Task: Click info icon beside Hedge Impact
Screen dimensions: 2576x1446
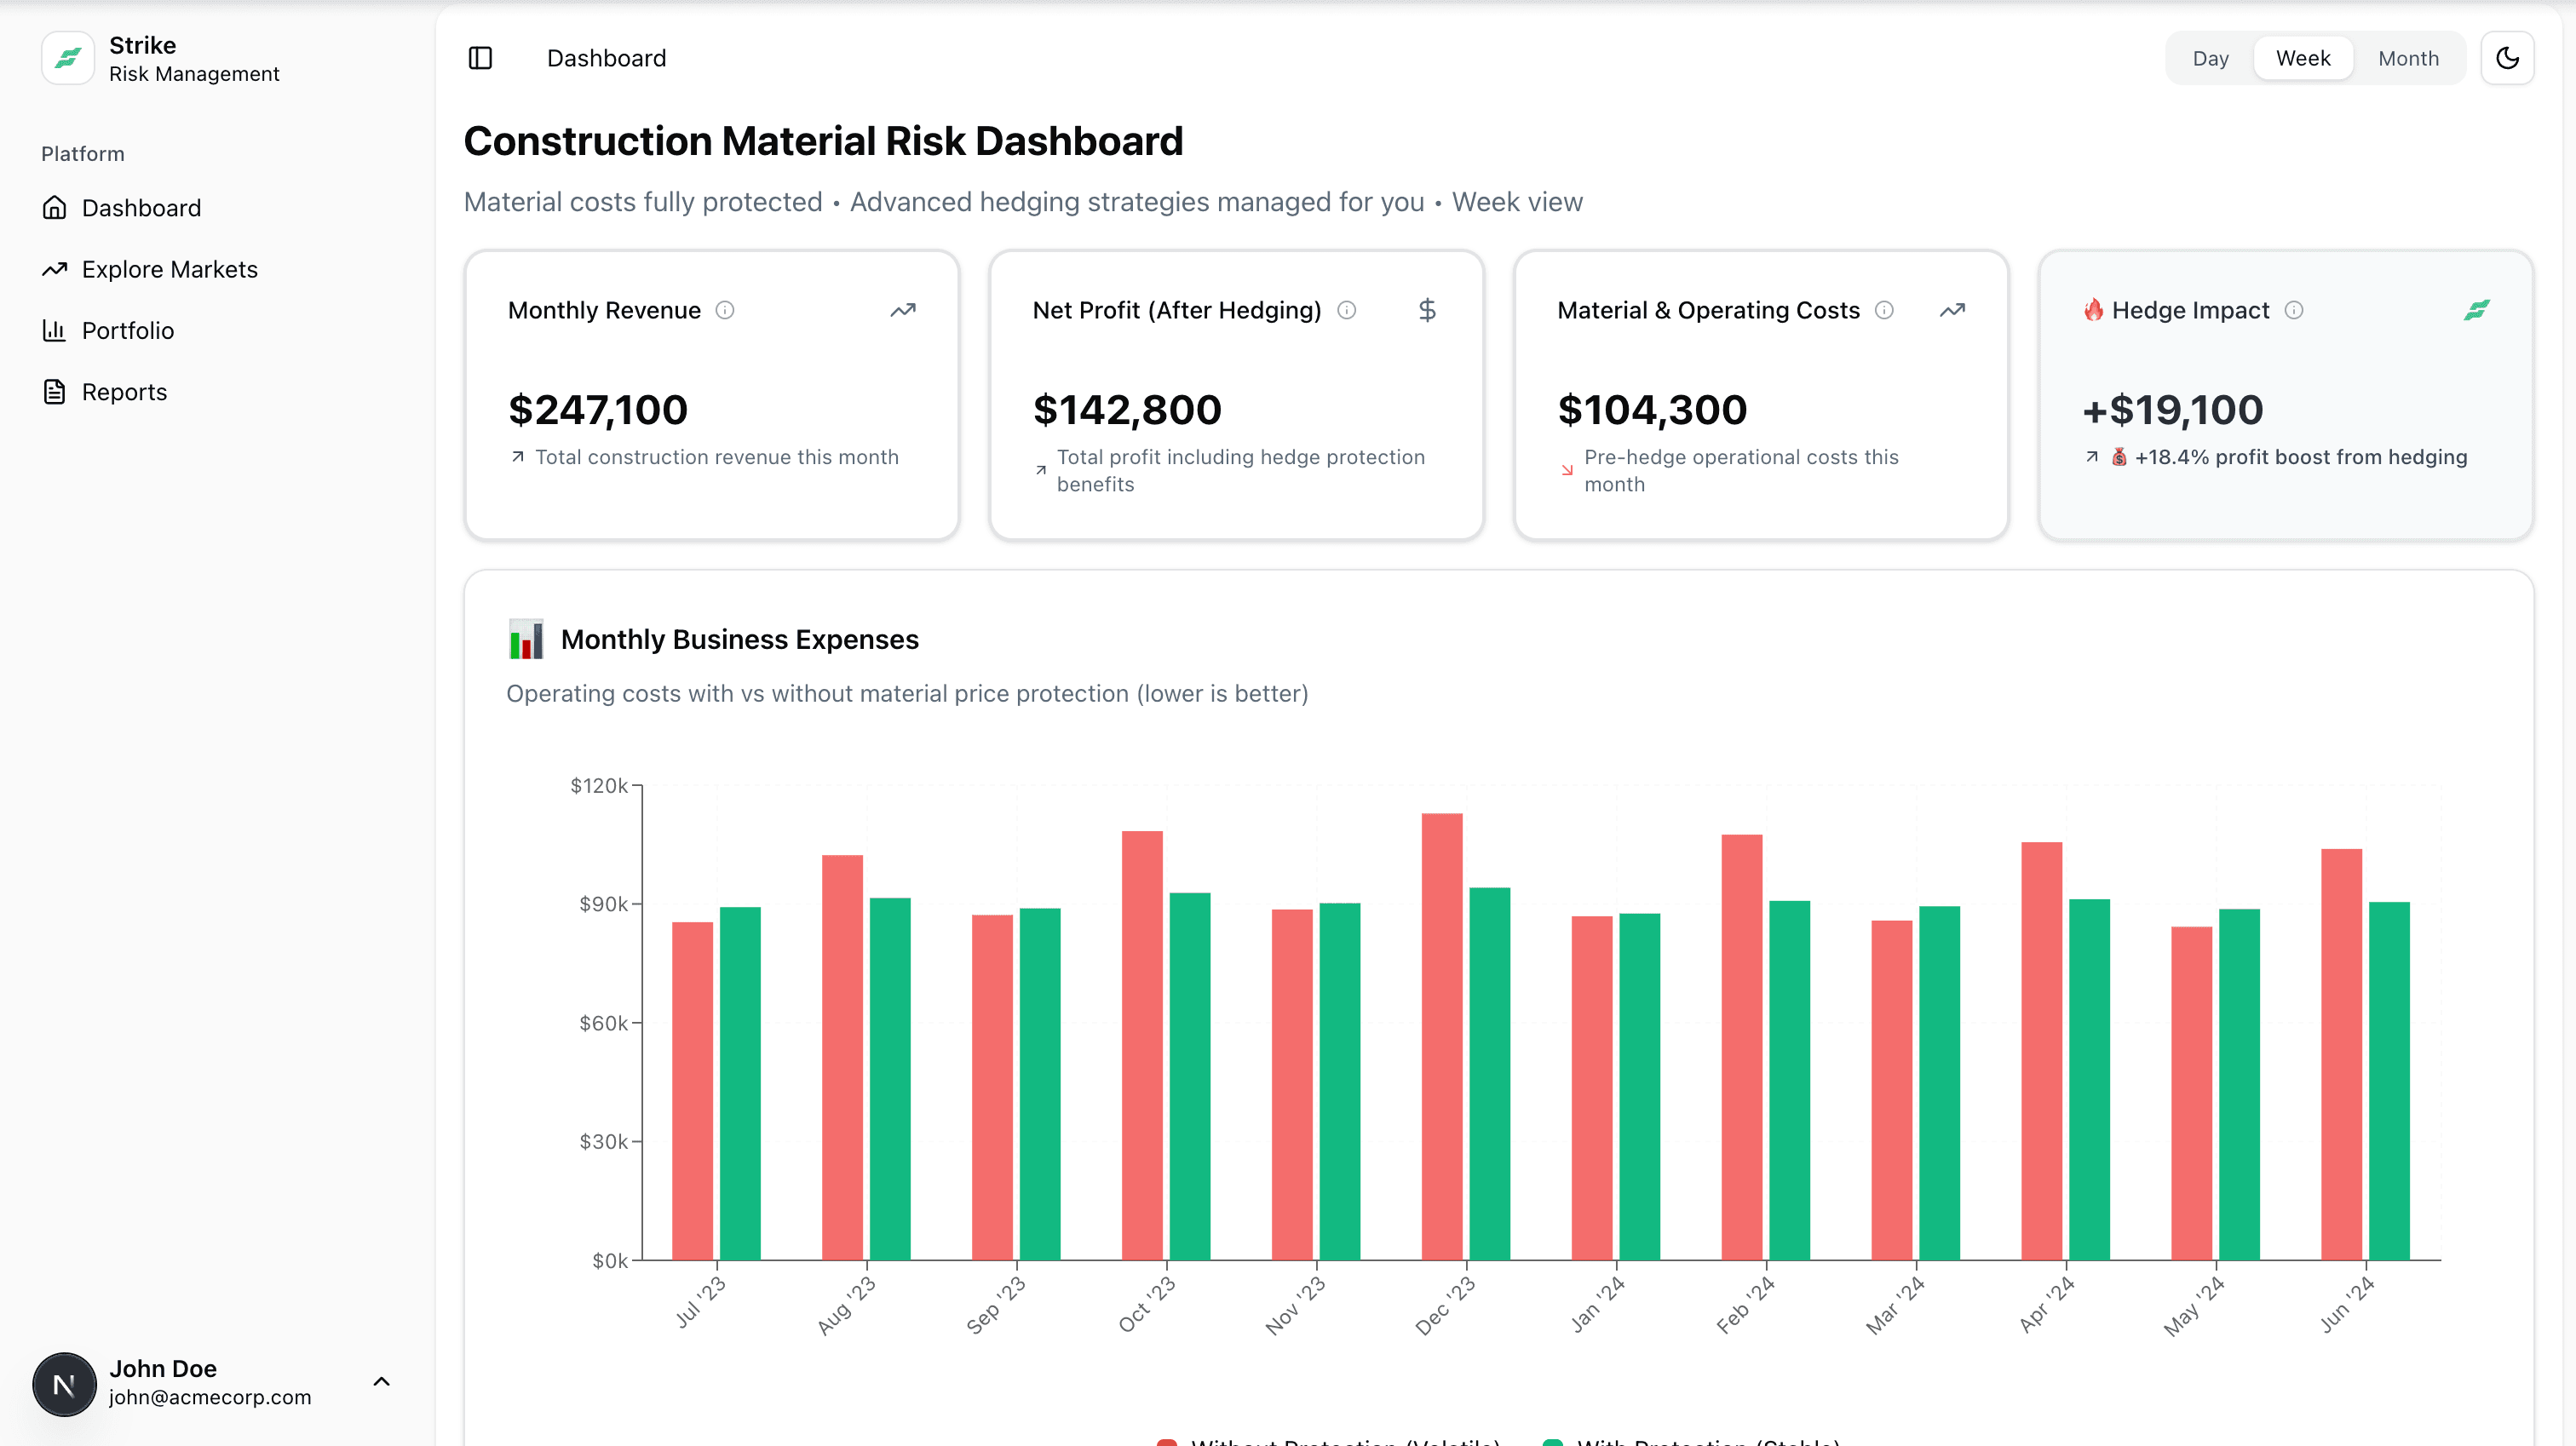Action: click(x=2294, y=310)
